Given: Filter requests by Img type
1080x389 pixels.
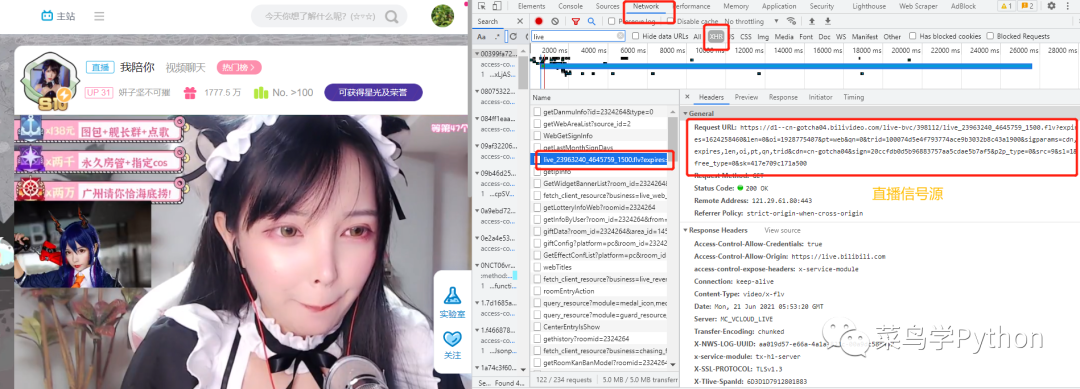Looking at the screenshot, I should [762, 36].
